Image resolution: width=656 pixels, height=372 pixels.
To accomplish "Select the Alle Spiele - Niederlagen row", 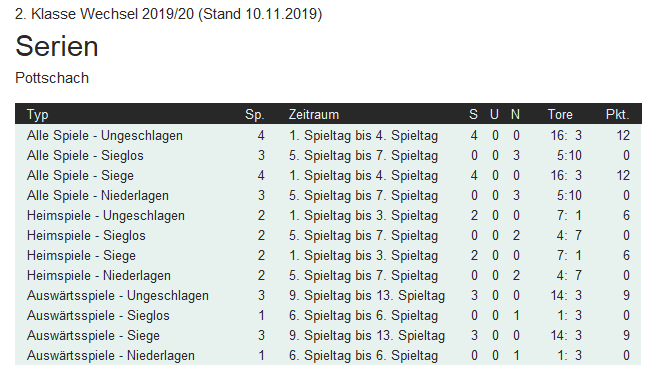I will tap(328, 196).
